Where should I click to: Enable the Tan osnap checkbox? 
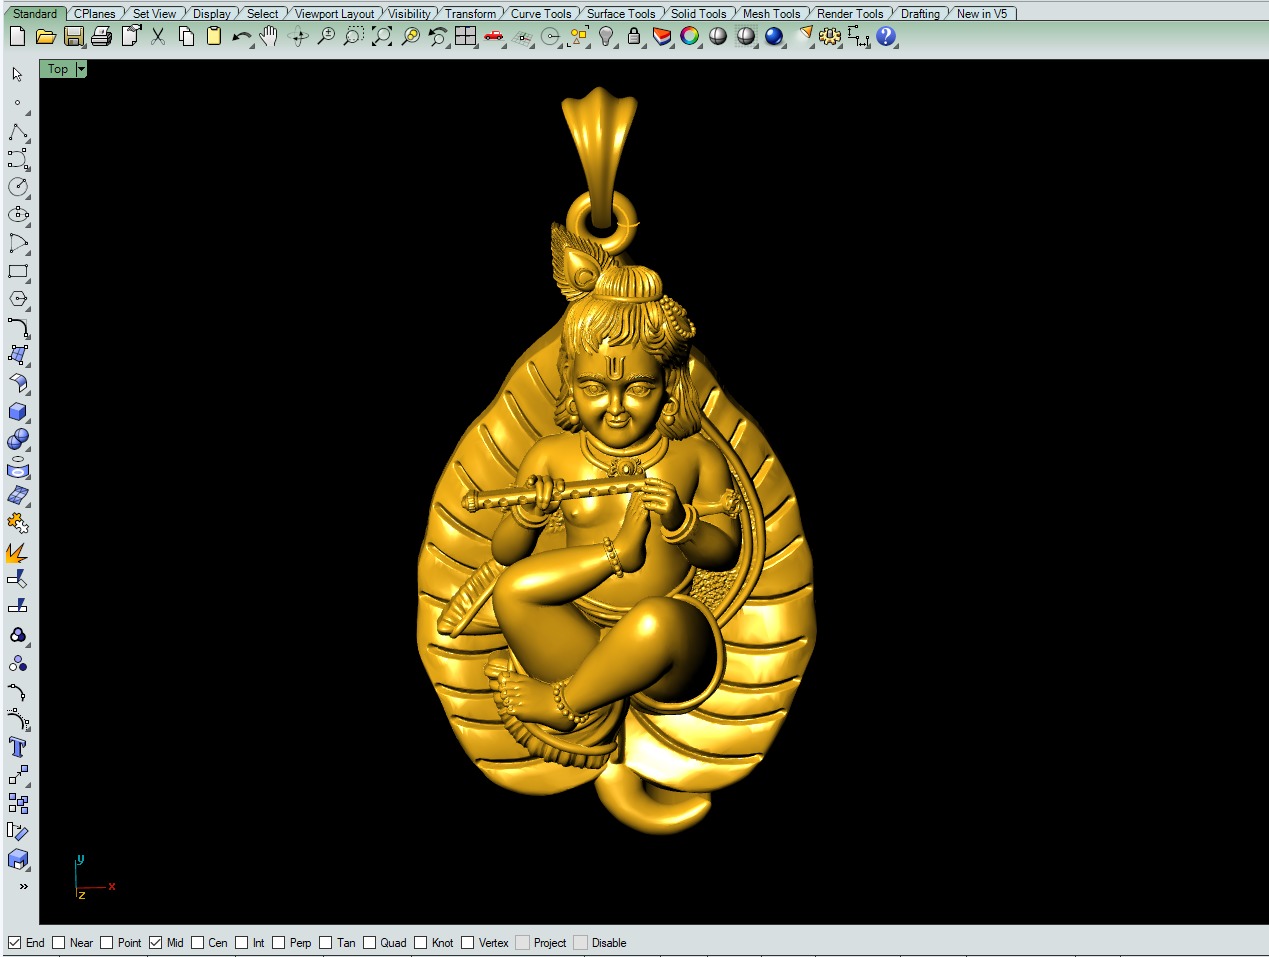pos(326,942)
